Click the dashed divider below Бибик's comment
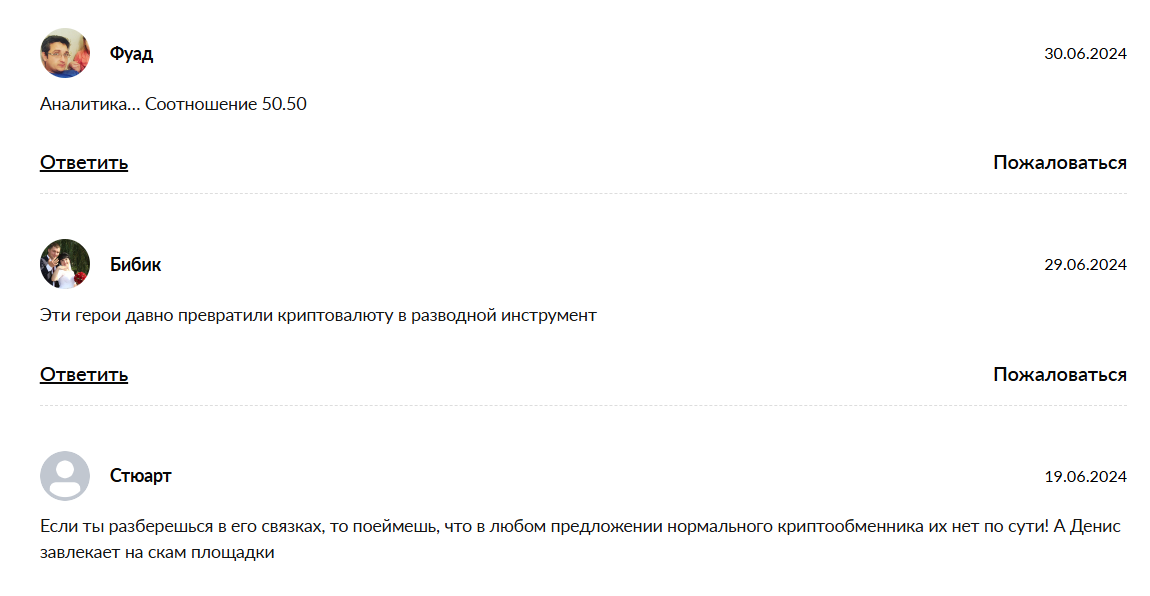 [x=583, y=405]
